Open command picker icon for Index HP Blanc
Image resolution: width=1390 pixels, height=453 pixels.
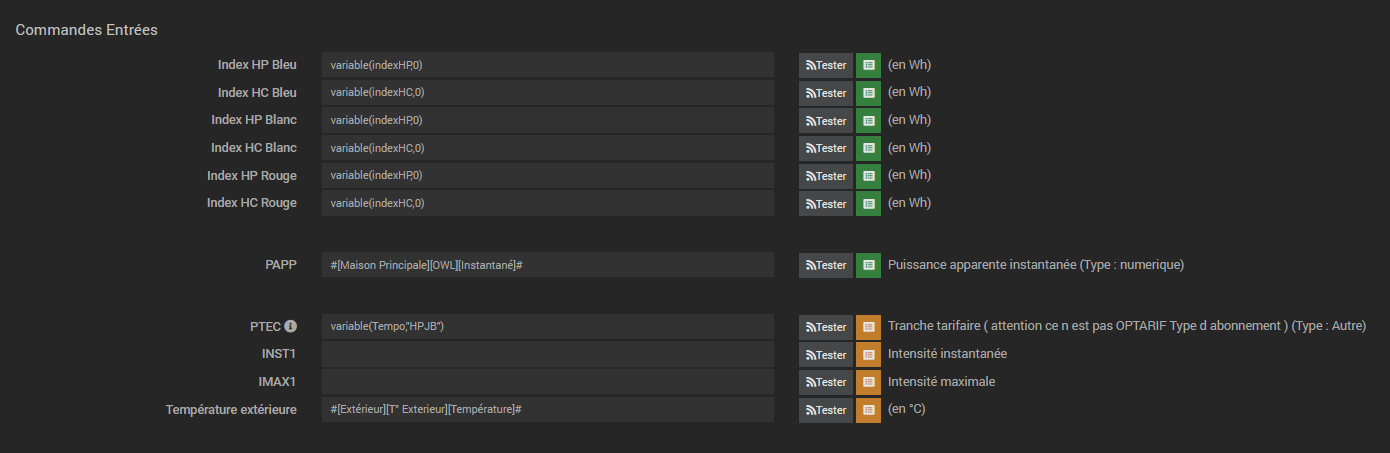[x=868, y=121]
